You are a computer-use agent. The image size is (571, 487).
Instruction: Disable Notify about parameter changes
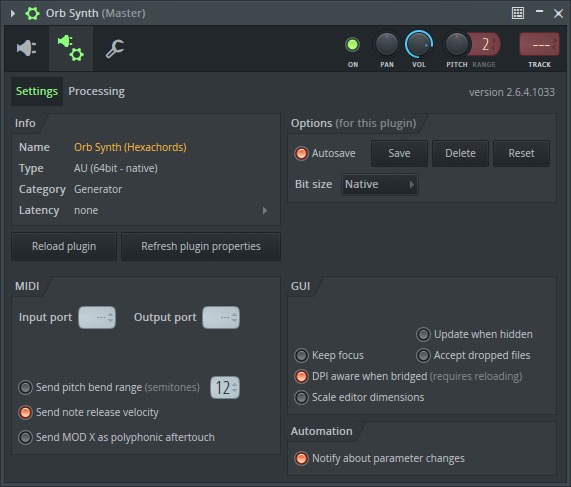(x=301, y=459)
